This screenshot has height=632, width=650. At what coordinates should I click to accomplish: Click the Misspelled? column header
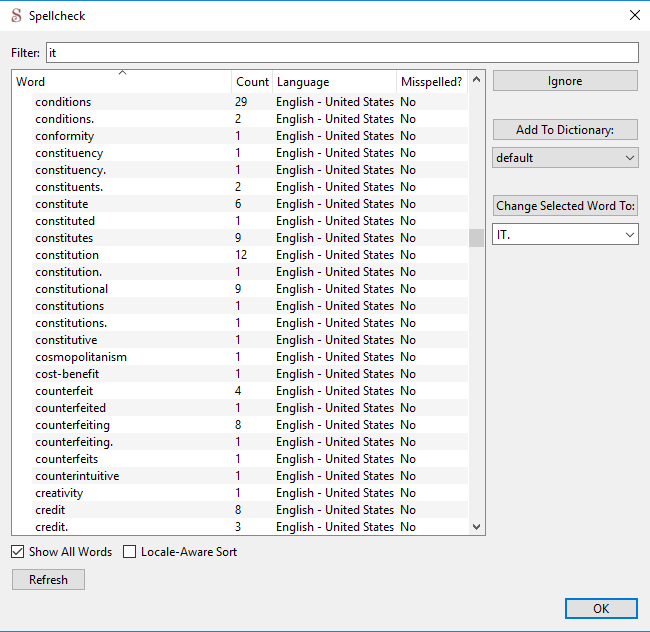(431, 82)
